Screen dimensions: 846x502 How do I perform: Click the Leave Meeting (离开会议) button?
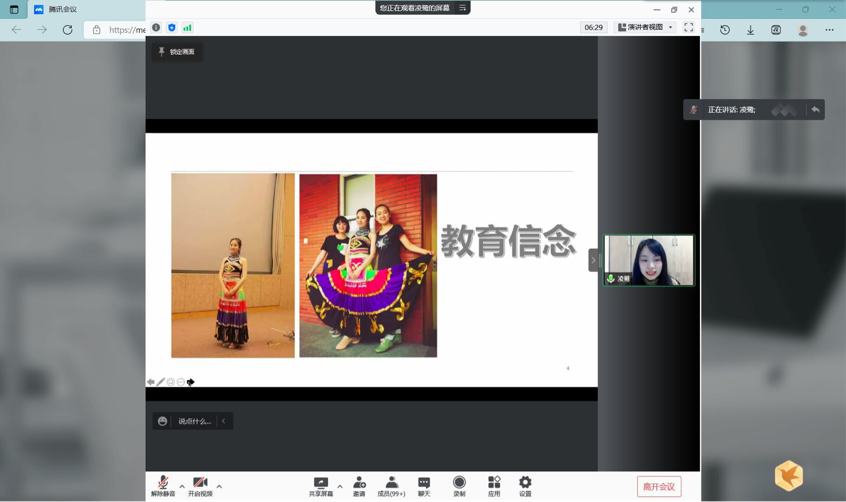[659, 487]
